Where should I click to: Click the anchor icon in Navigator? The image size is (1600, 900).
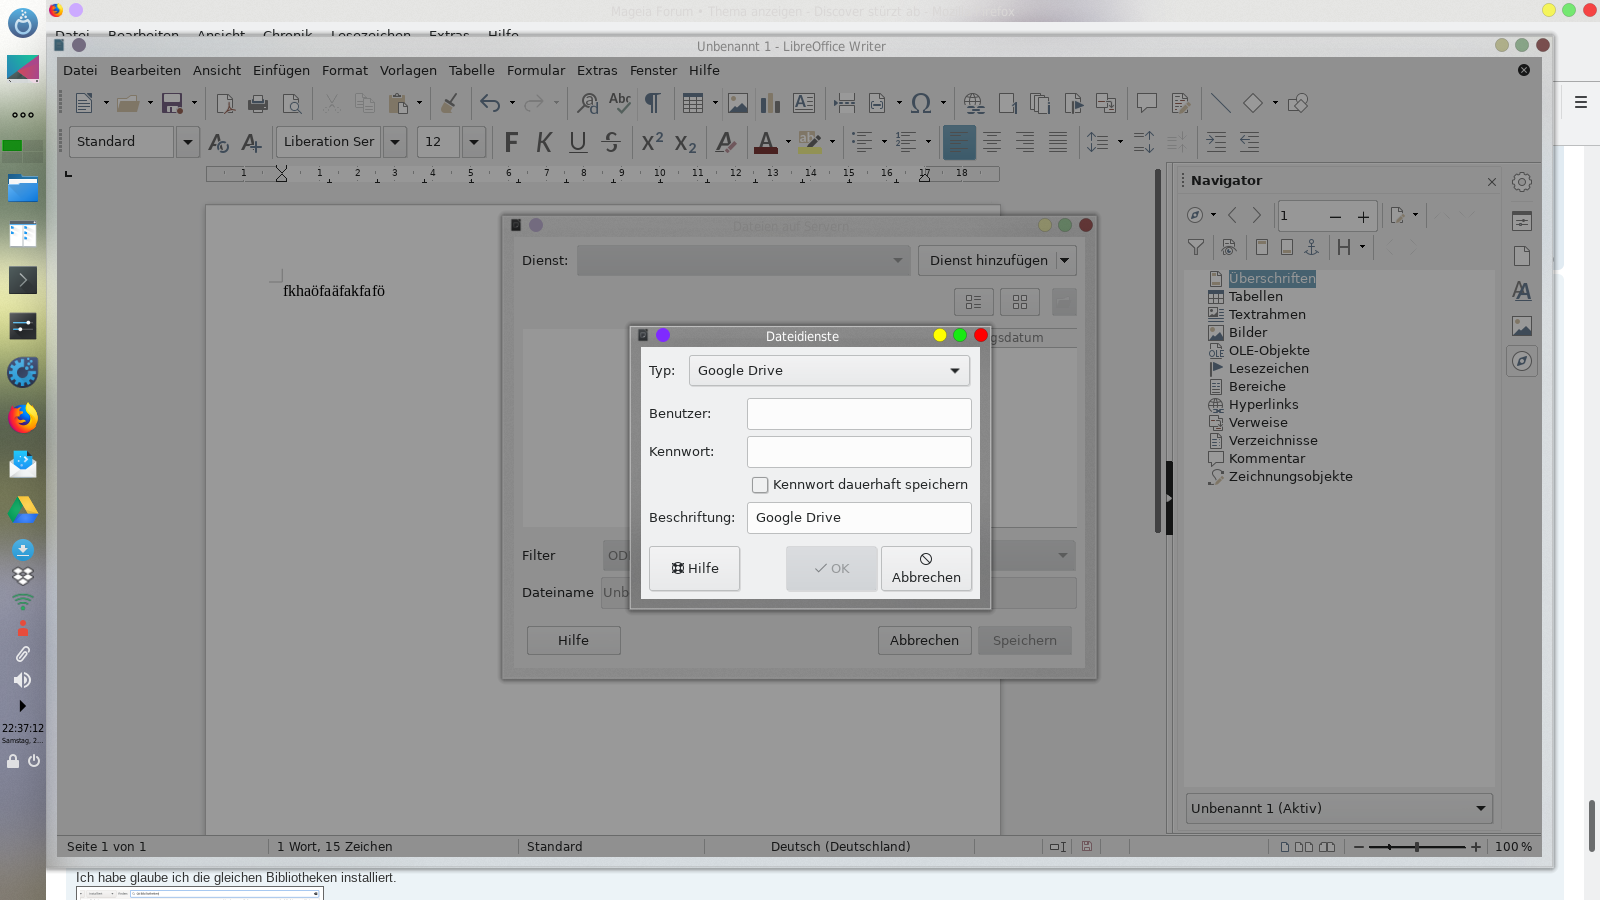pyautogui.click(x=1312, y=247)
